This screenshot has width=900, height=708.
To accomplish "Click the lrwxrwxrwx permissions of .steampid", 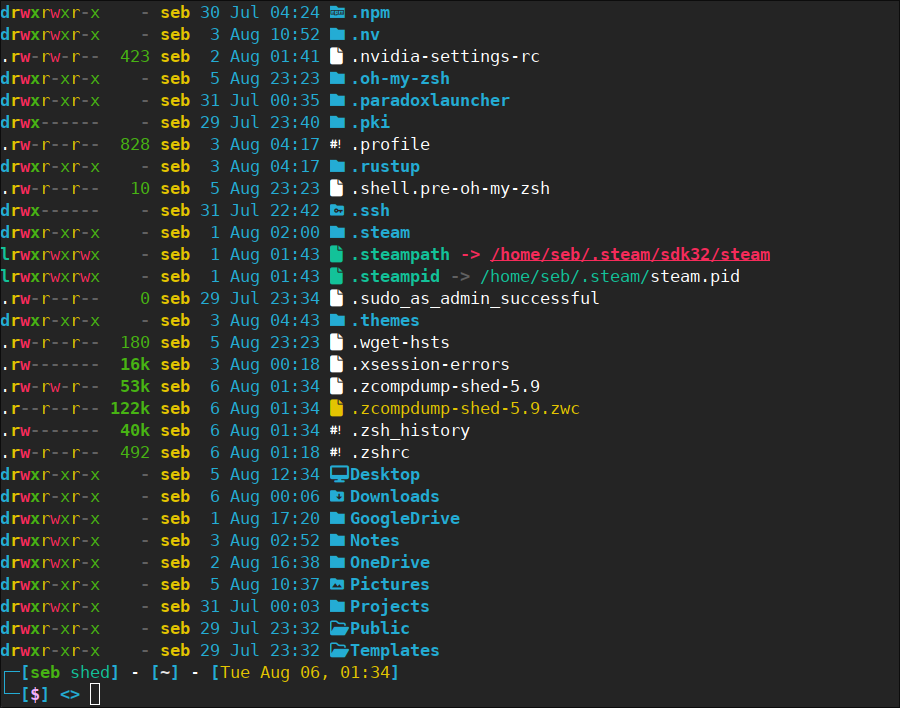I will (50, 276).
